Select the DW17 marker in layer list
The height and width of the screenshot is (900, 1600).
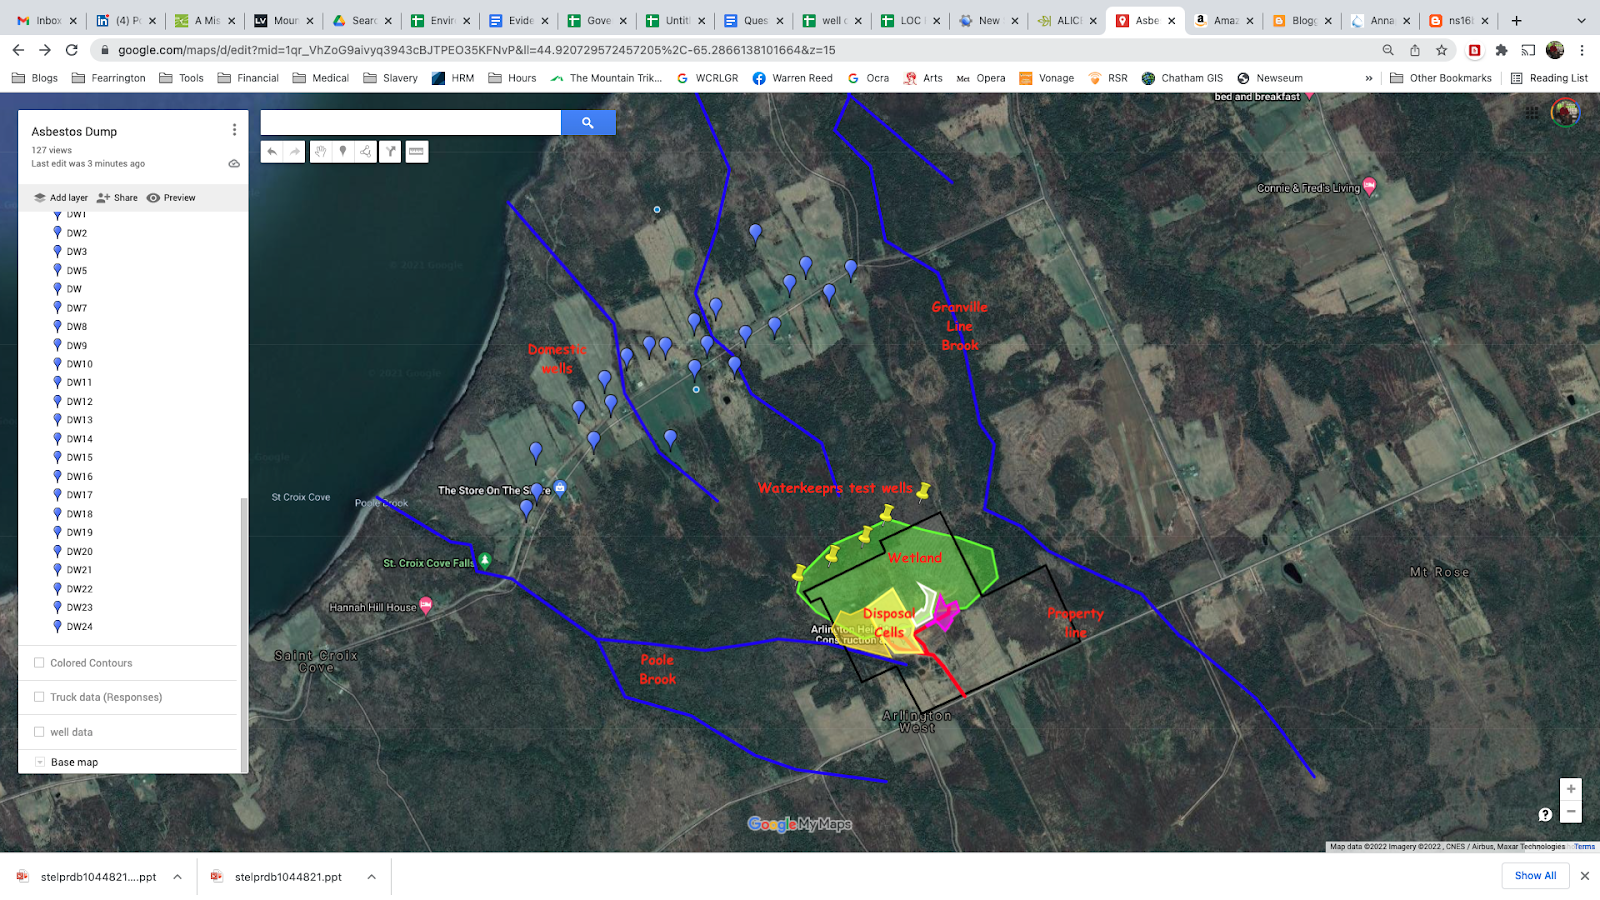pos(80,495)
